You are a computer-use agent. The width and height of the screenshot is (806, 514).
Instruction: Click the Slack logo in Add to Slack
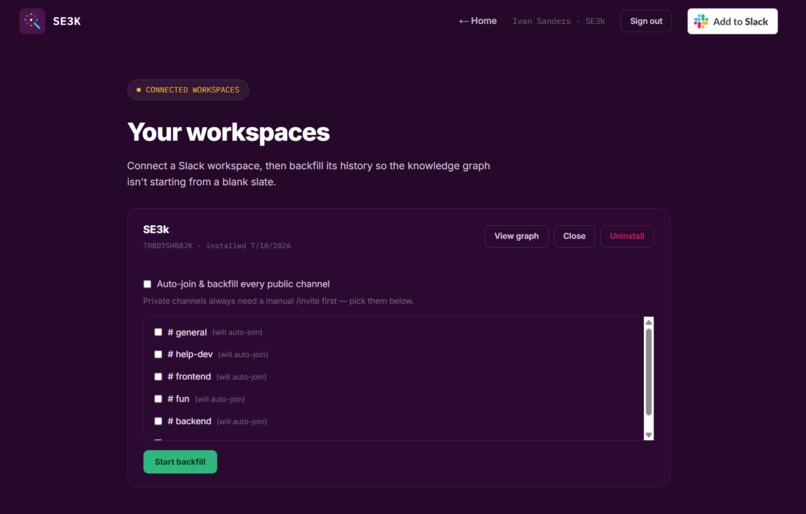point(701,21)
